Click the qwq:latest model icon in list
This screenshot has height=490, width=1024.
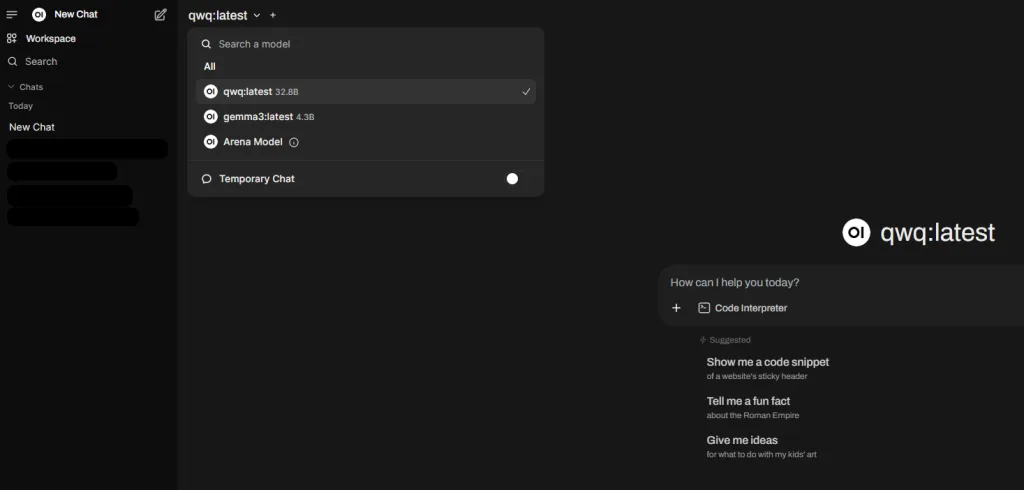[x=210, y=91]
